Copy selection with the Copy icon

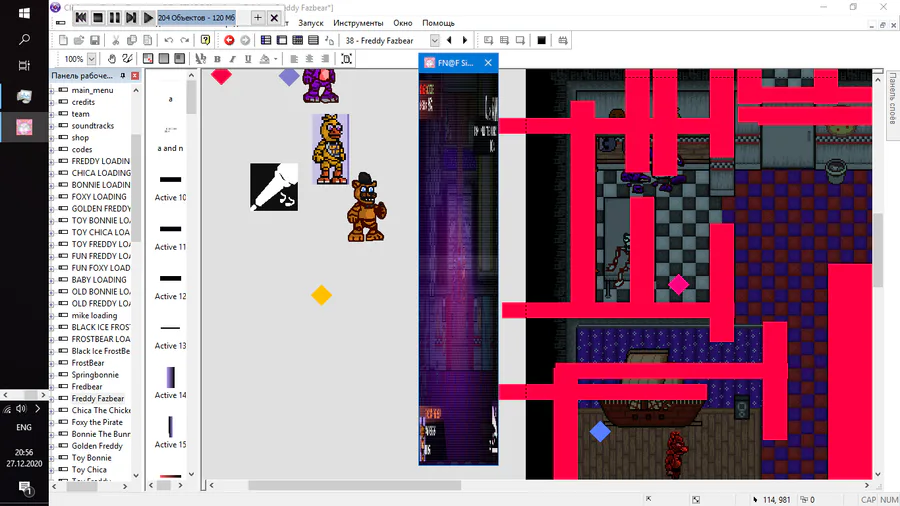[131, 40]
